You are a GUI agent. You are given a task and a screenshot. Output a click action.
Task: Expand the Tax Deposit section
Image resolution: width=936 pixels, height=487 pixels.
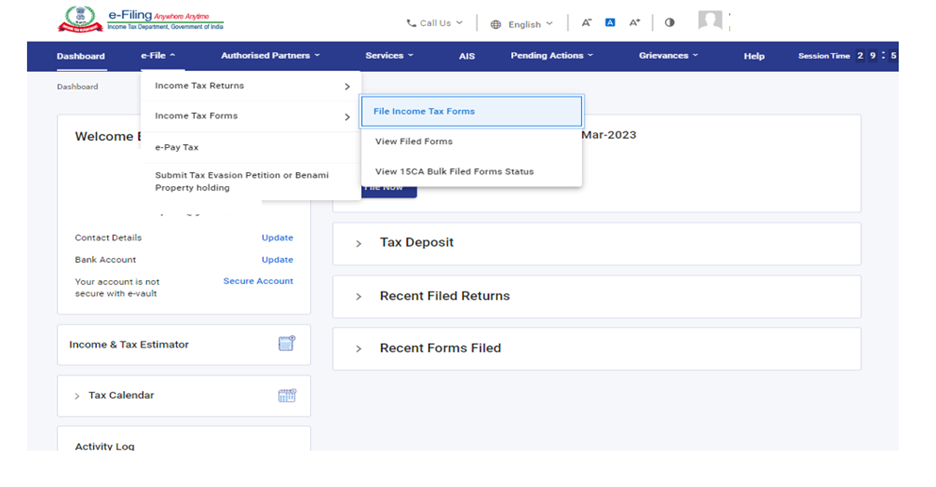[x=416, y=242]
